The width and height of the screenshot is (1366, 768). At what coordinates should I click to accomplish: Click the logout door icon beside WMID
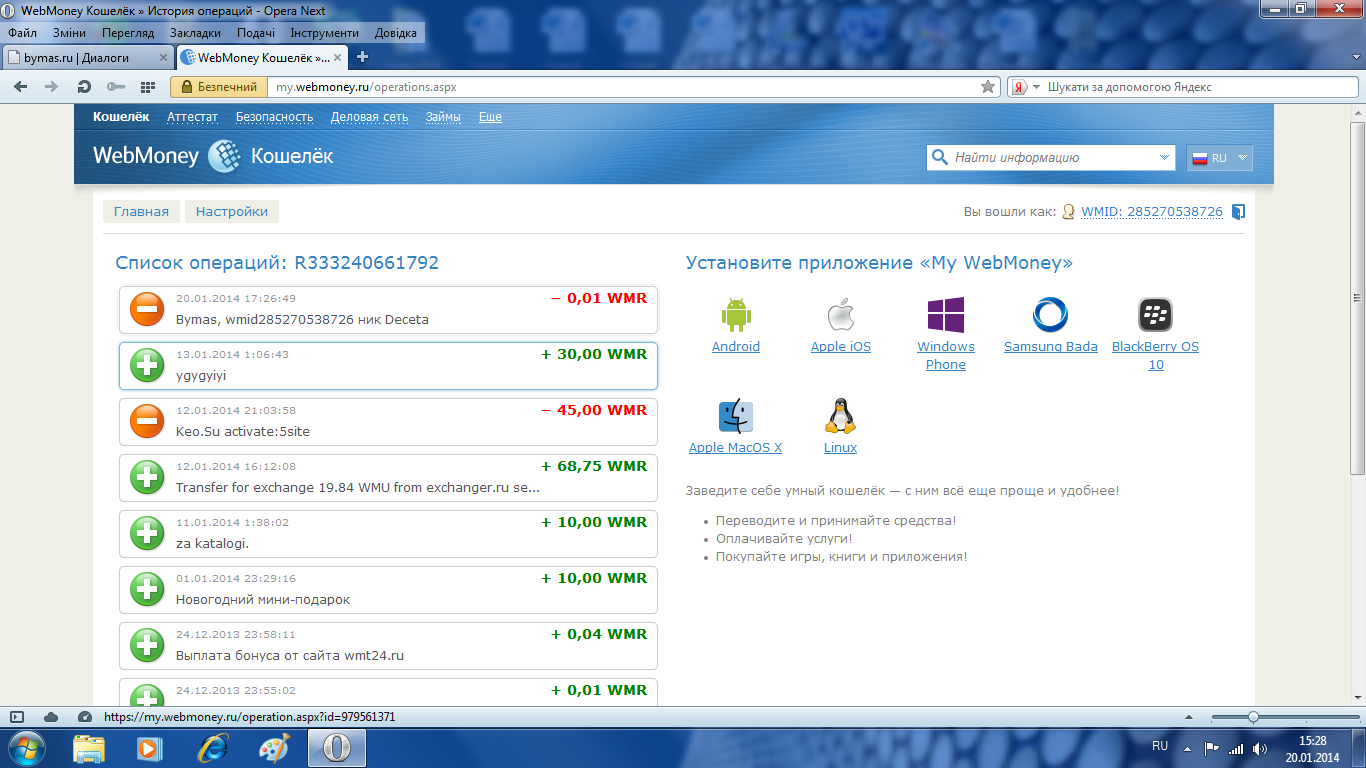coord(1238,212)
